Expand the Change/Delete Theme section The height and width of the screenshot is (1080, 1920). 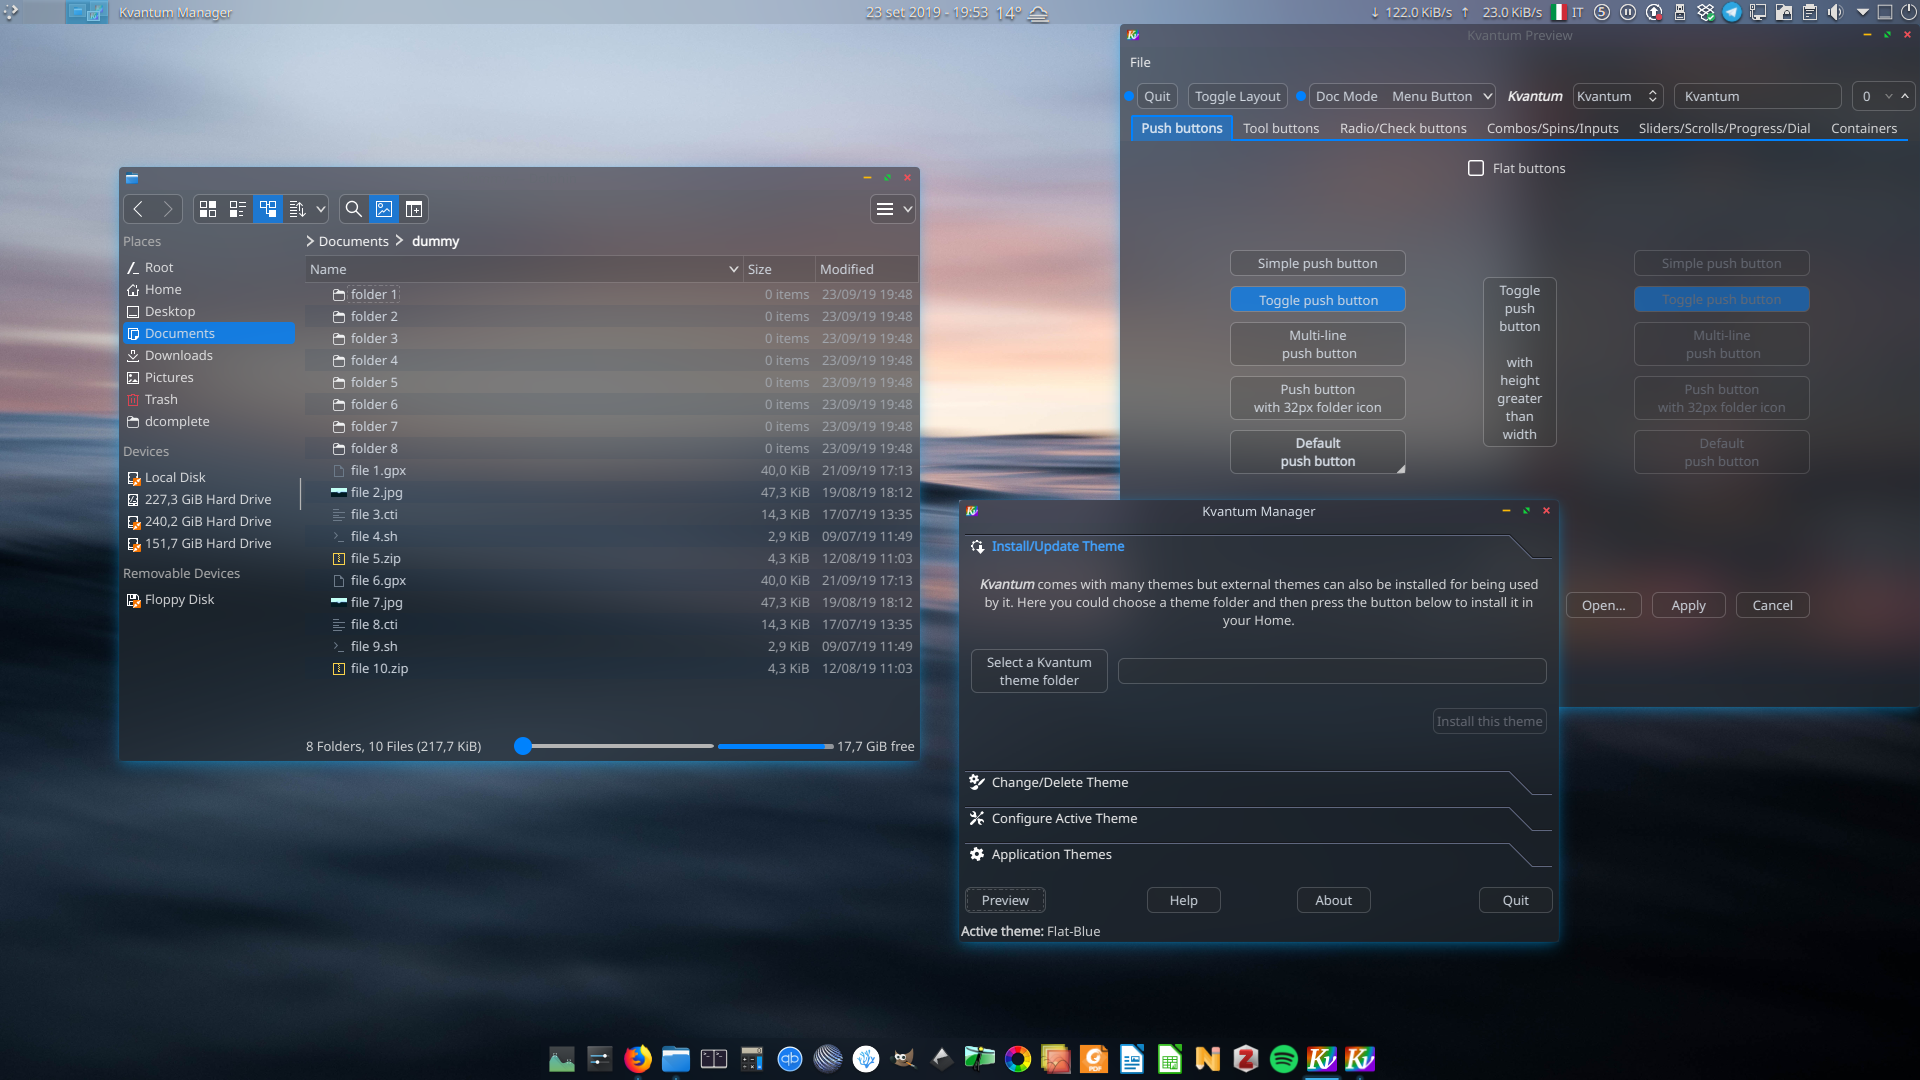(1059, 782)
